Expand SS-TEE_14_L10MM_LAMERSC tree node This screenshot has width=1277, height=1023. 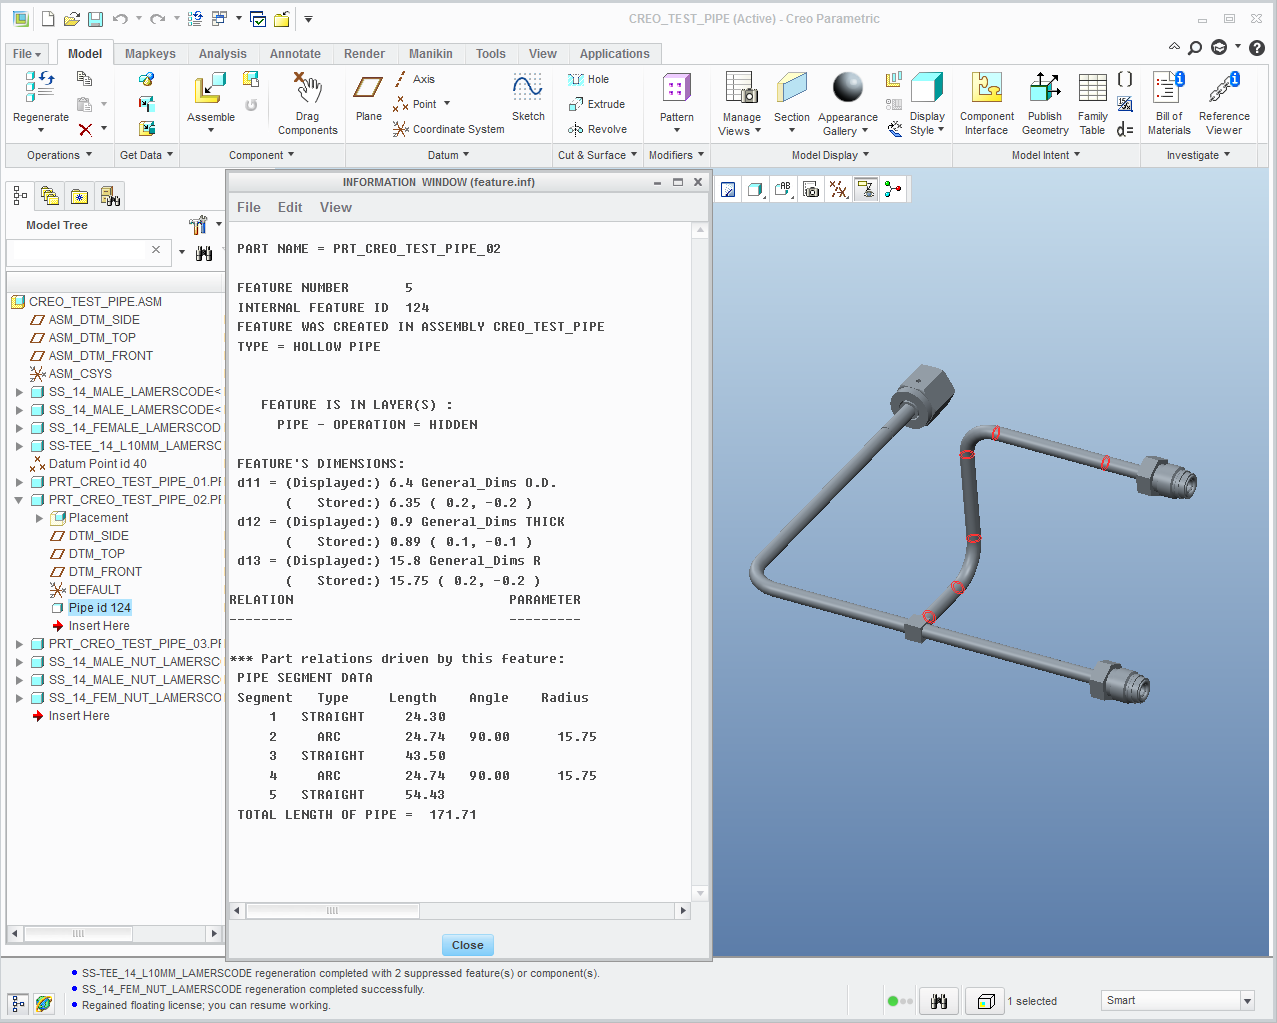19,446
